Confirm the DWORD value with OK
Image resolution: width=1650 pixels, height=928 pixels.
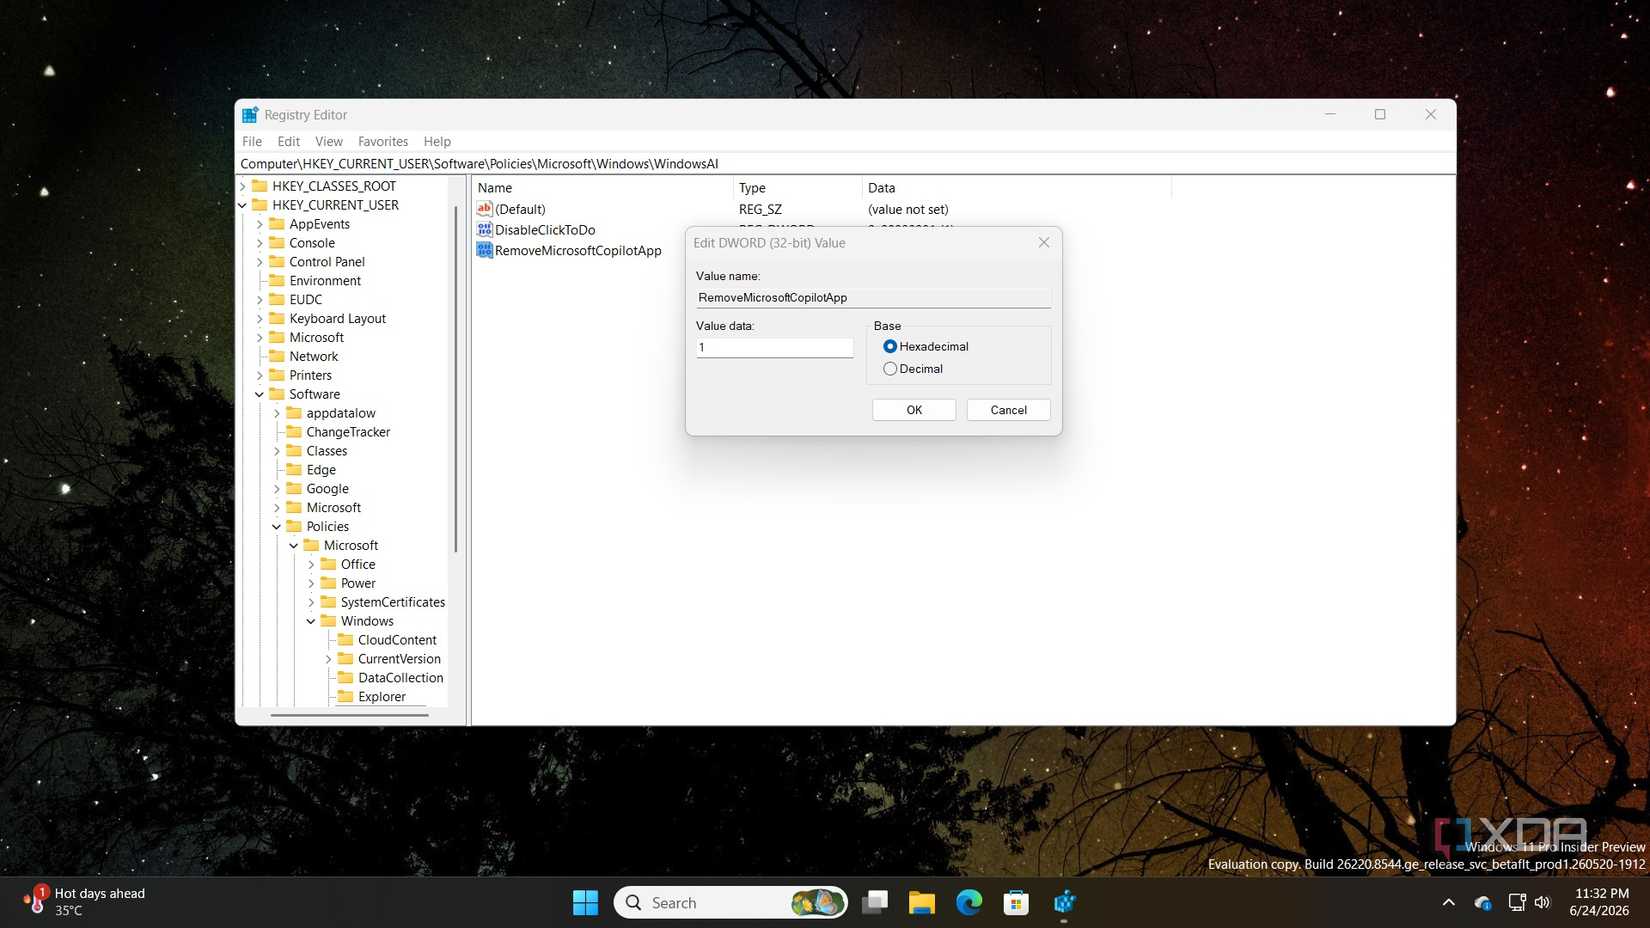click(x=914, y=410)
